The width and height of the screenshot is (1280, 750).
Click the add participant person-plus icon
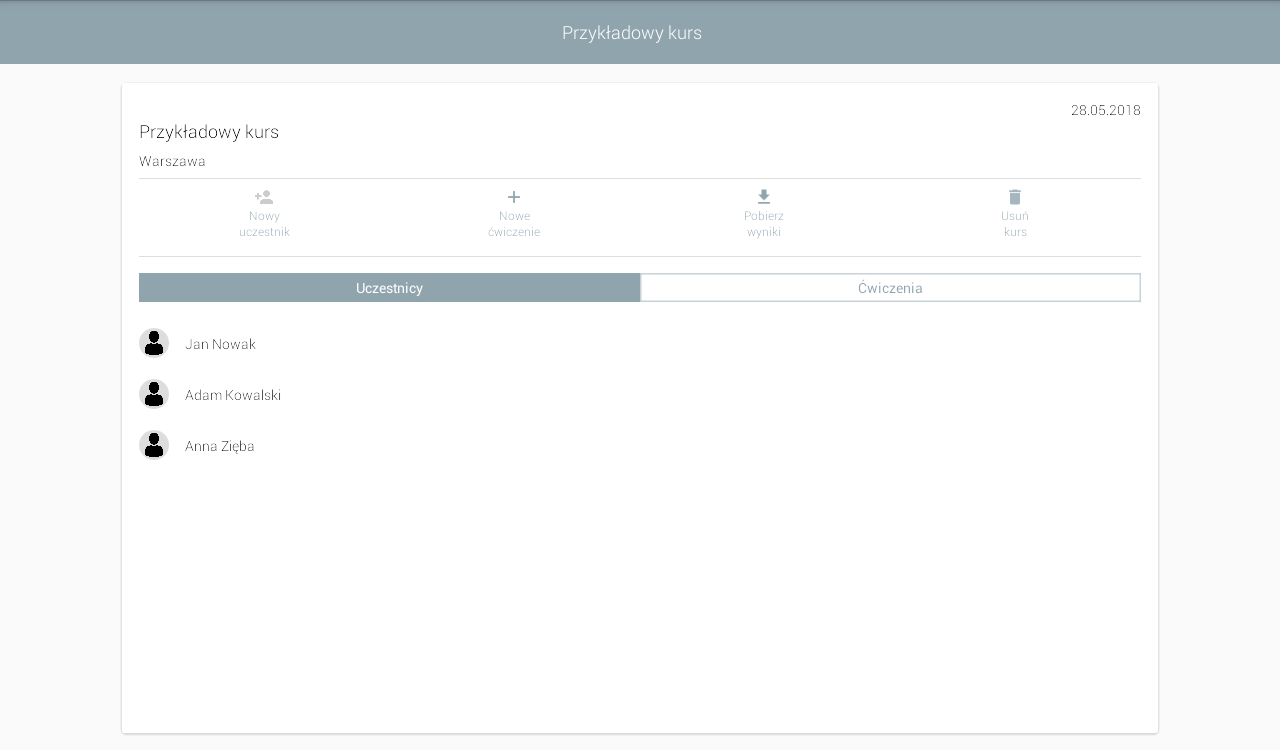tap(264, 197)
